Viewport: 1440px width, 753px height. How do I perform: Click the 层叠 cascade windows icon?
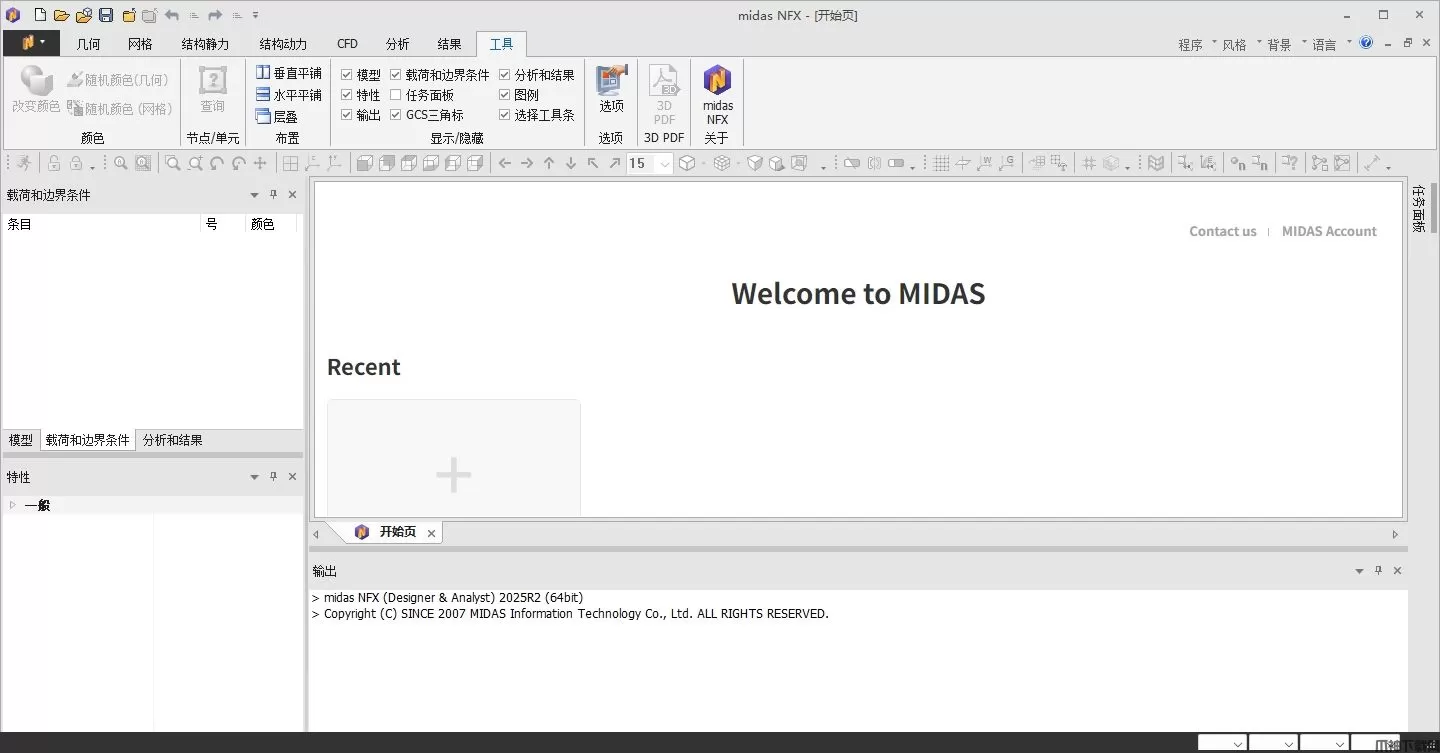(277, 116)
